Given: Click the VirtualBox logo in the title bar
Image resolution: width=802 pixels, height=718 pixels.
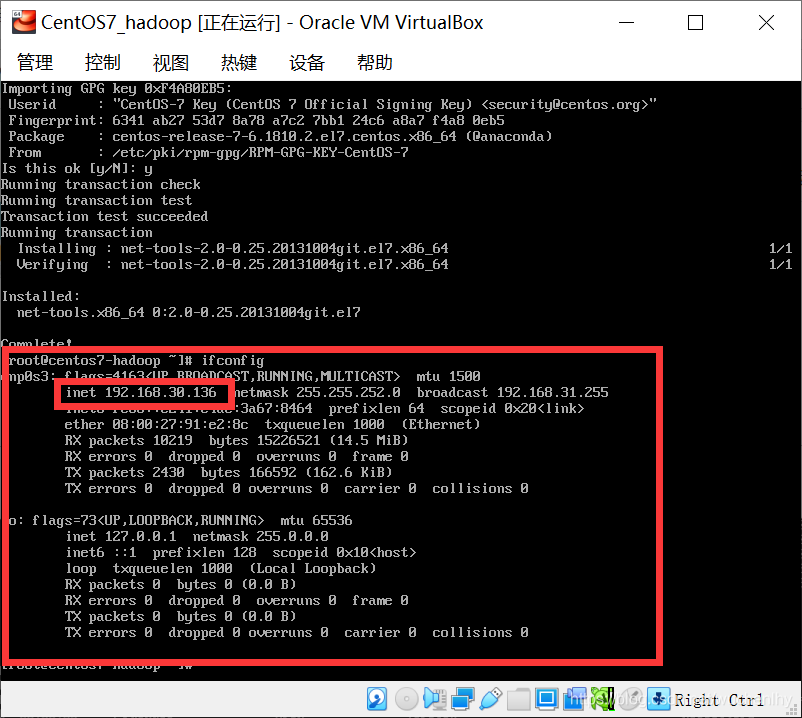Looking at the screenshot, I should (x=22, y=21).
